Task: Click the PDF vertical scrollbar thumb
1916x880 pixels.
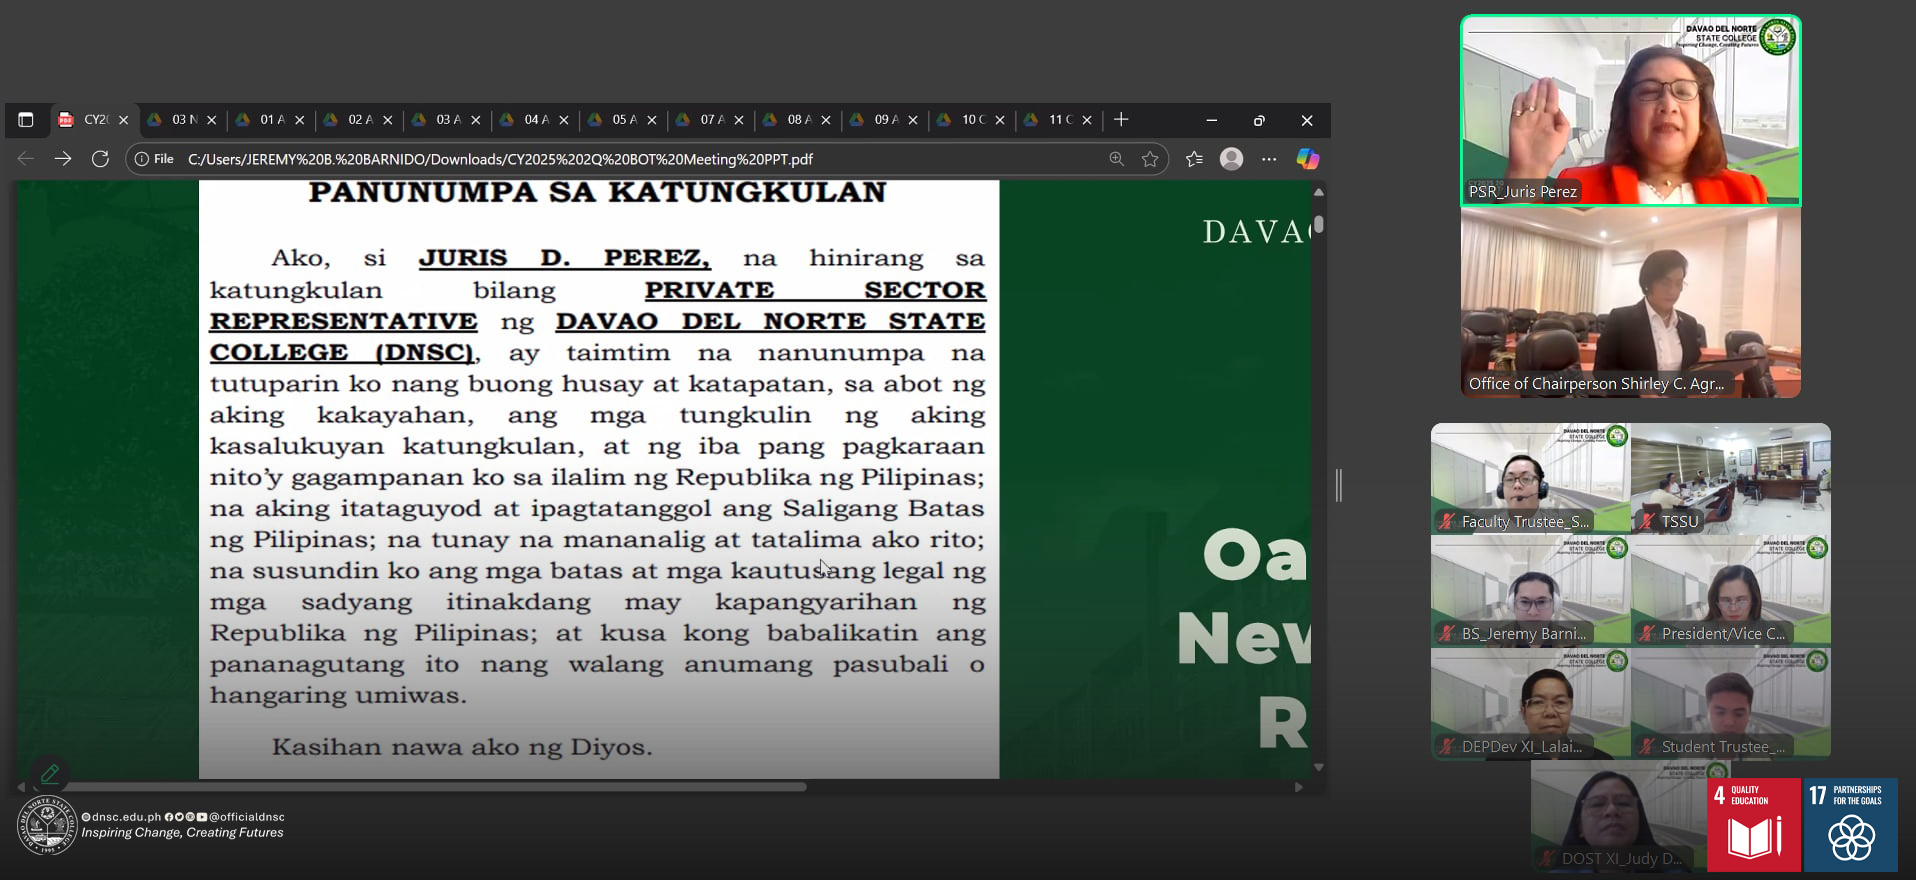Action: coord(1319,225)
